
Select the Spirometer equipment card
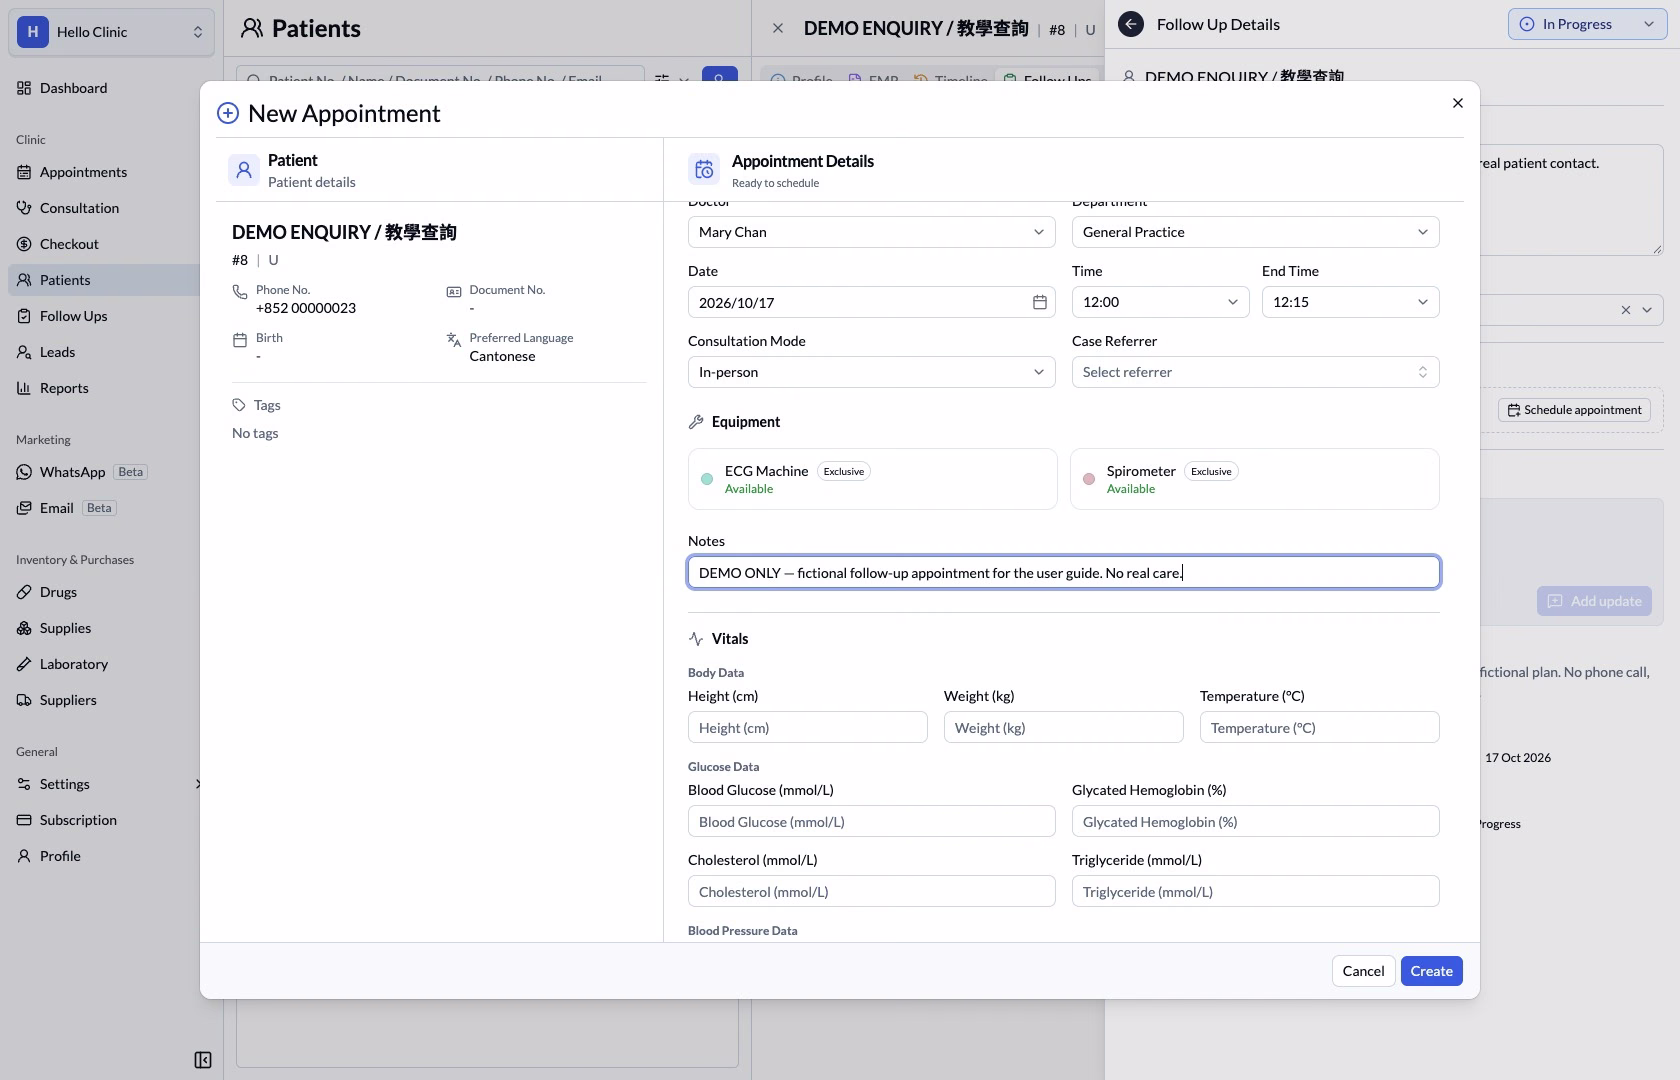[1255, 479]
